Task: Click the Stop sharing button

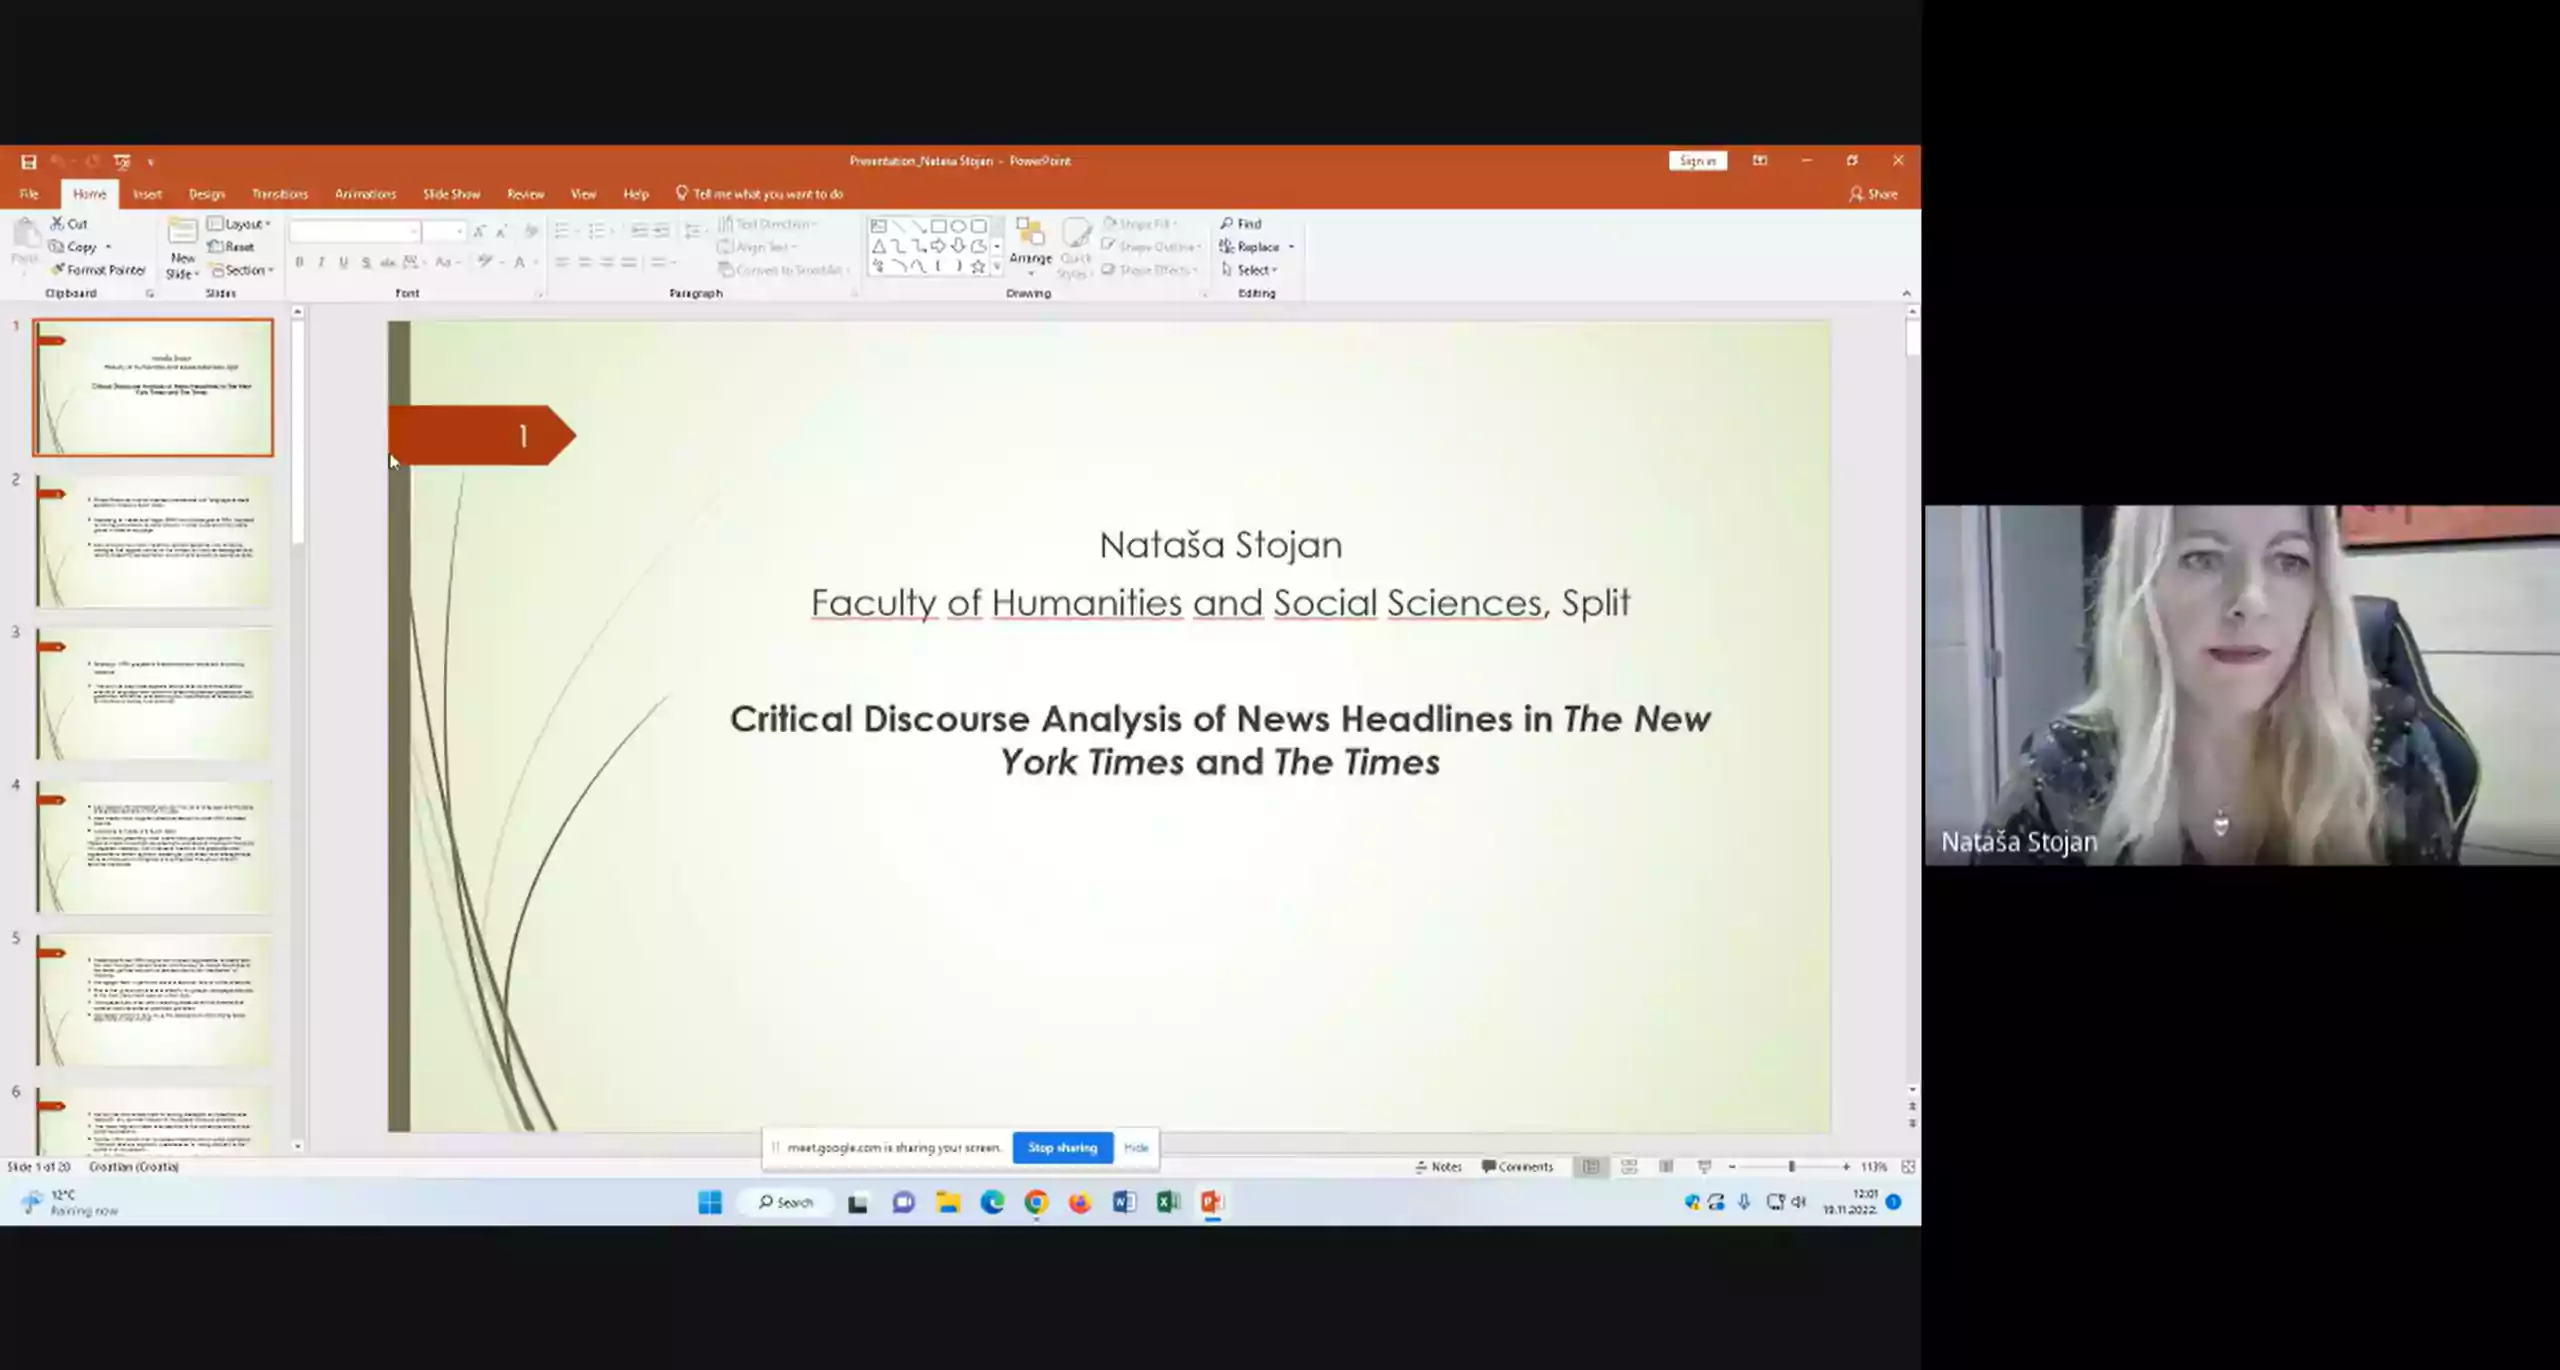Action: click(x=1062, y=1148)
